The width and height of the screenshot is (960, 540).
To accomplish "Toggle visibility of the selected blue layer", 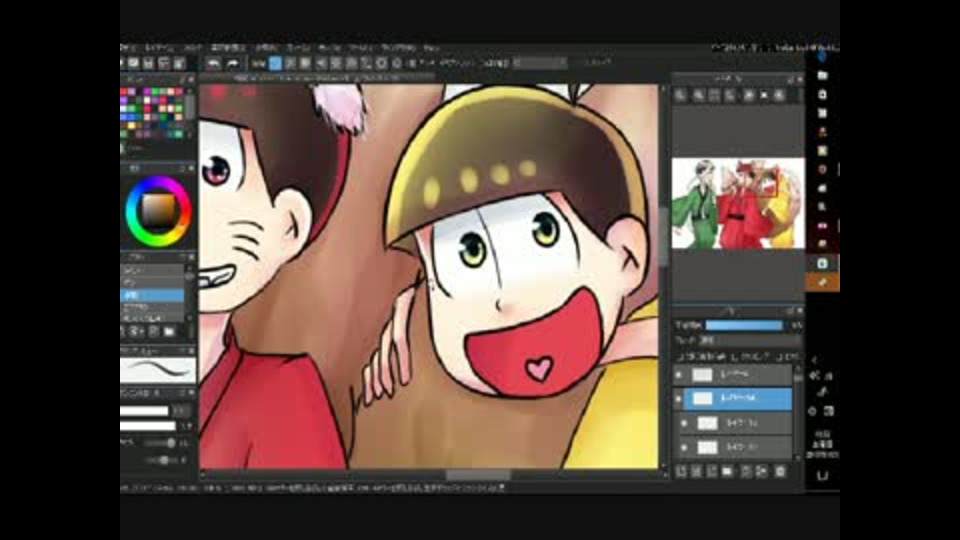I will point(678,399).
